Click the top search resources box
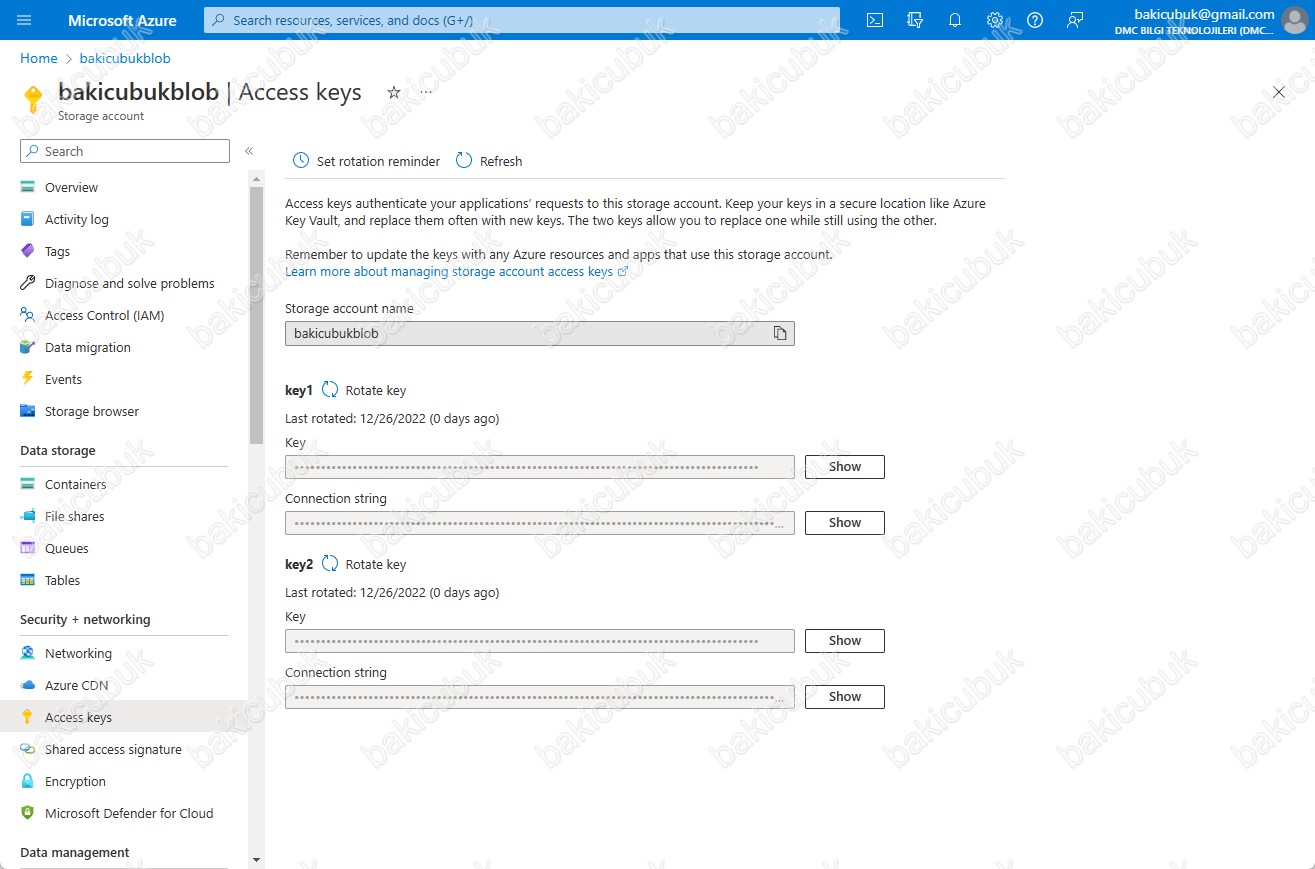Screen dimensions: 1315x869 522,20
